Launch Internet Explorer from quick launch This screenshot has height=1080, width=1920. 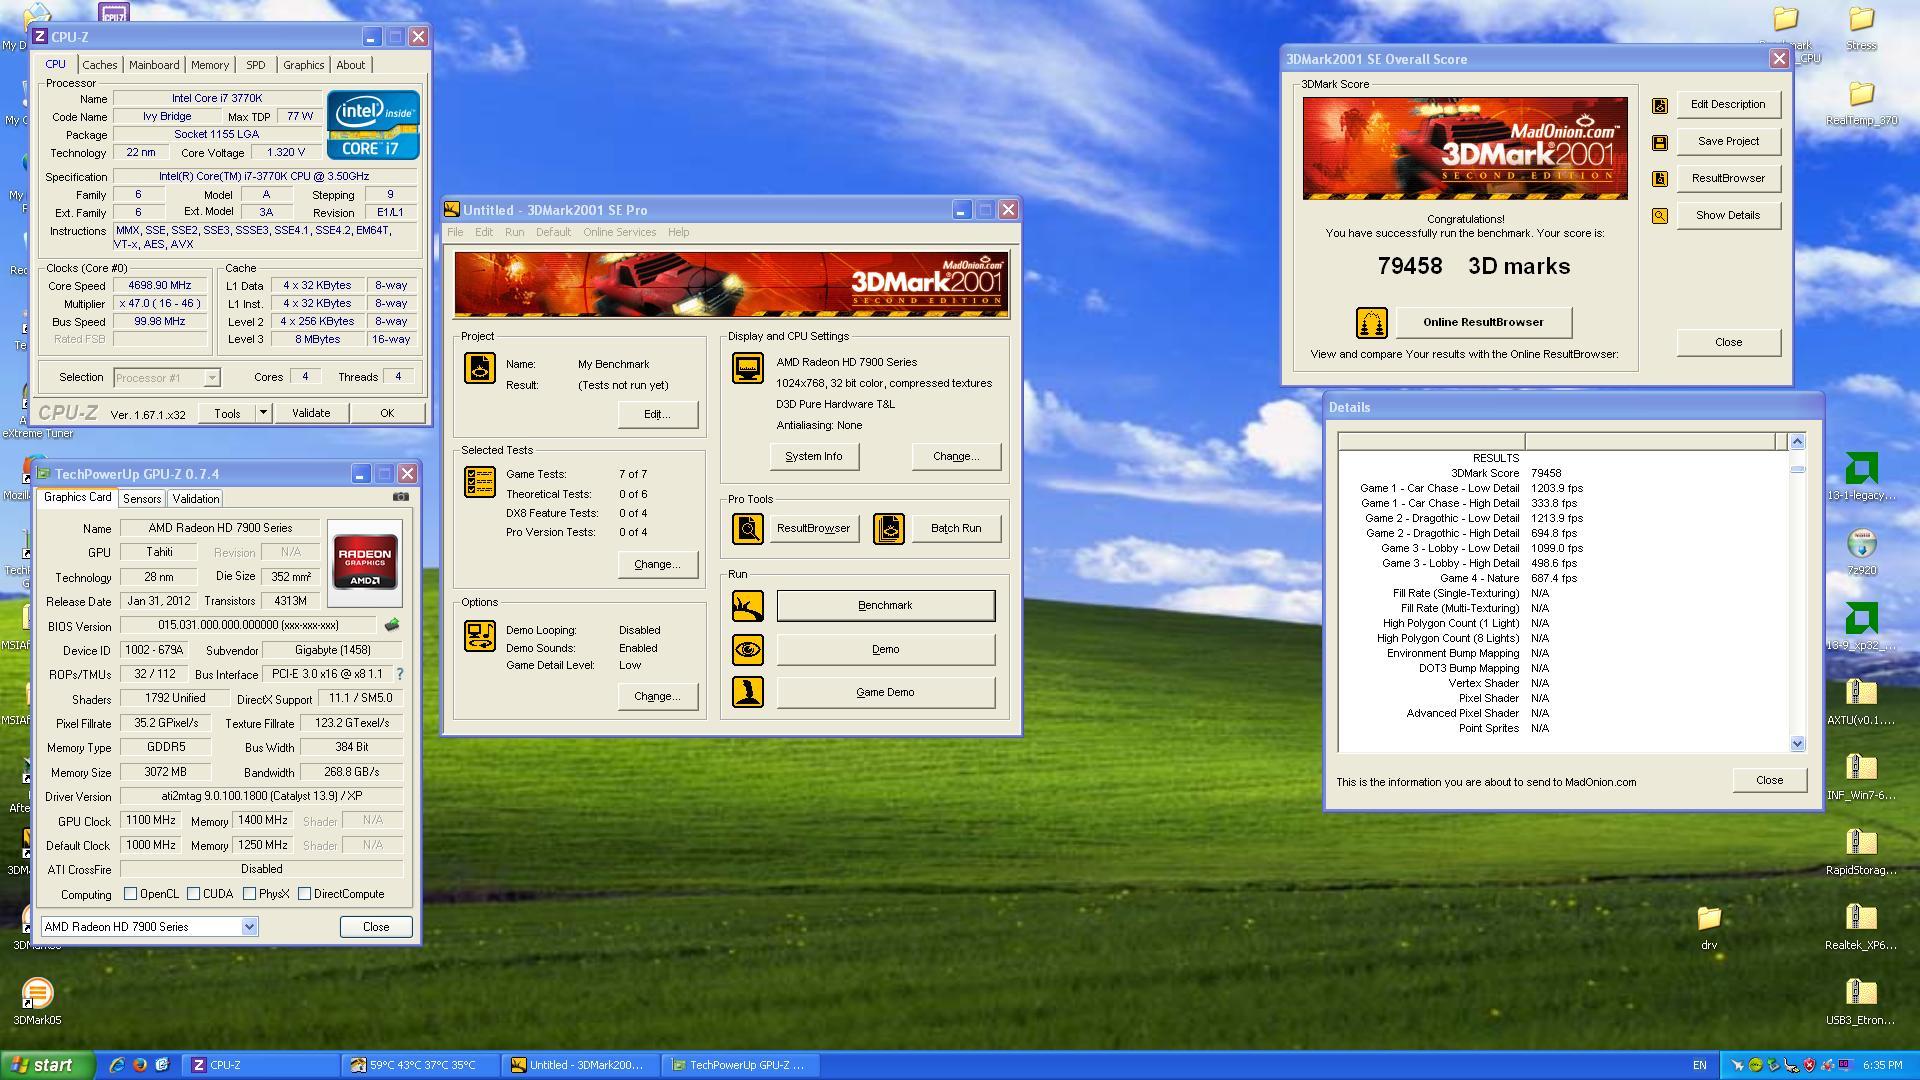(x=117, y=1065)
